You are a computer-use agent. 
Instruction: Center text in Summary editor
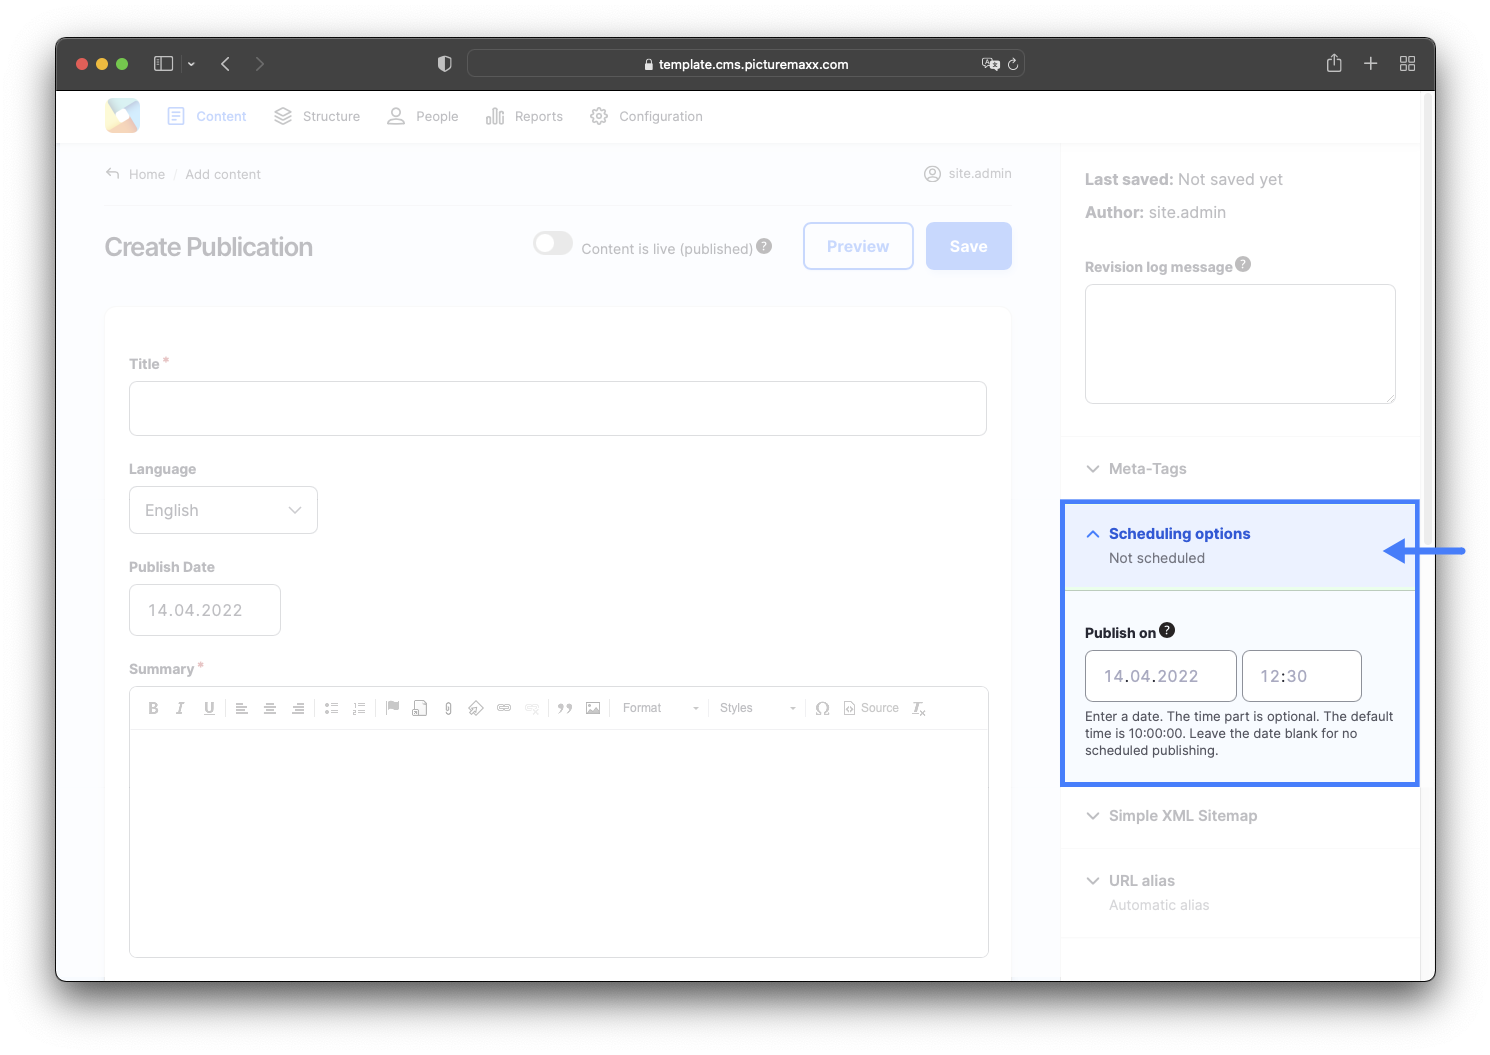pyautogui.click(x=270, y=708)
